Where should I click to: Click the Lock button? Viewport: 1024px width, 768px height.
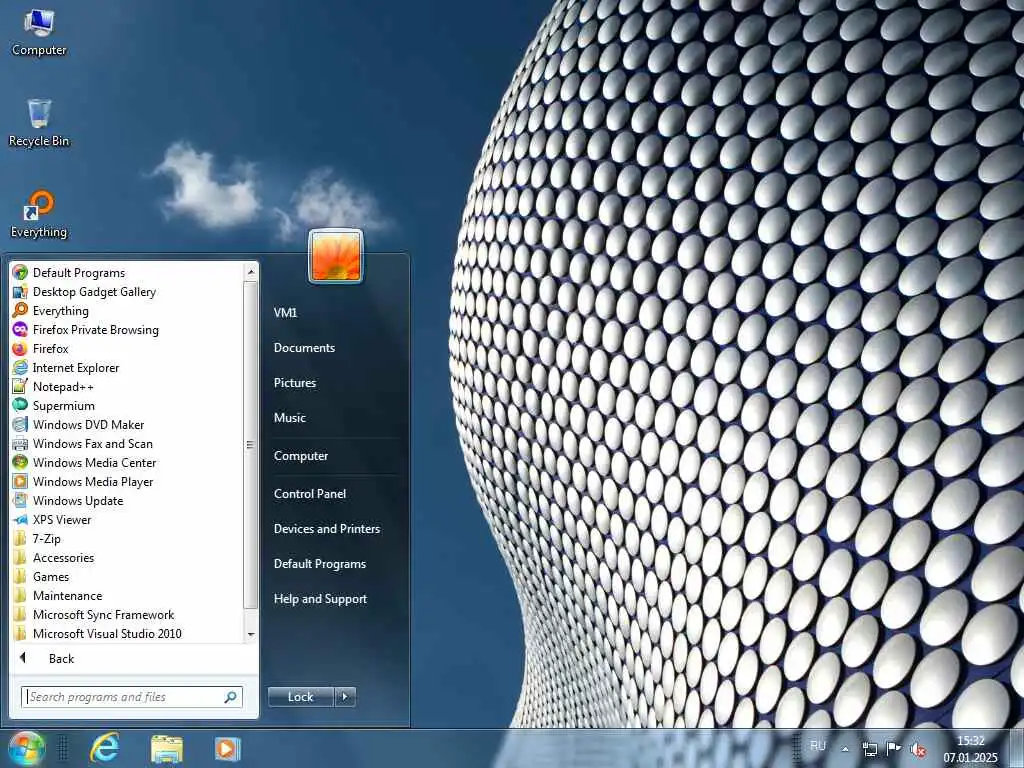click(301, 697)
